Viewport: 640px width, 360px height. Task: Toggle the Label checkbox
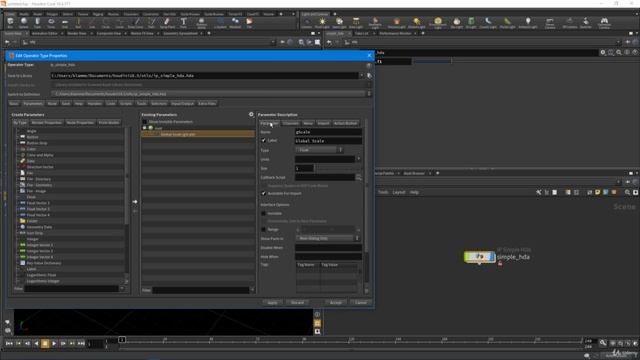coord(263,140)
